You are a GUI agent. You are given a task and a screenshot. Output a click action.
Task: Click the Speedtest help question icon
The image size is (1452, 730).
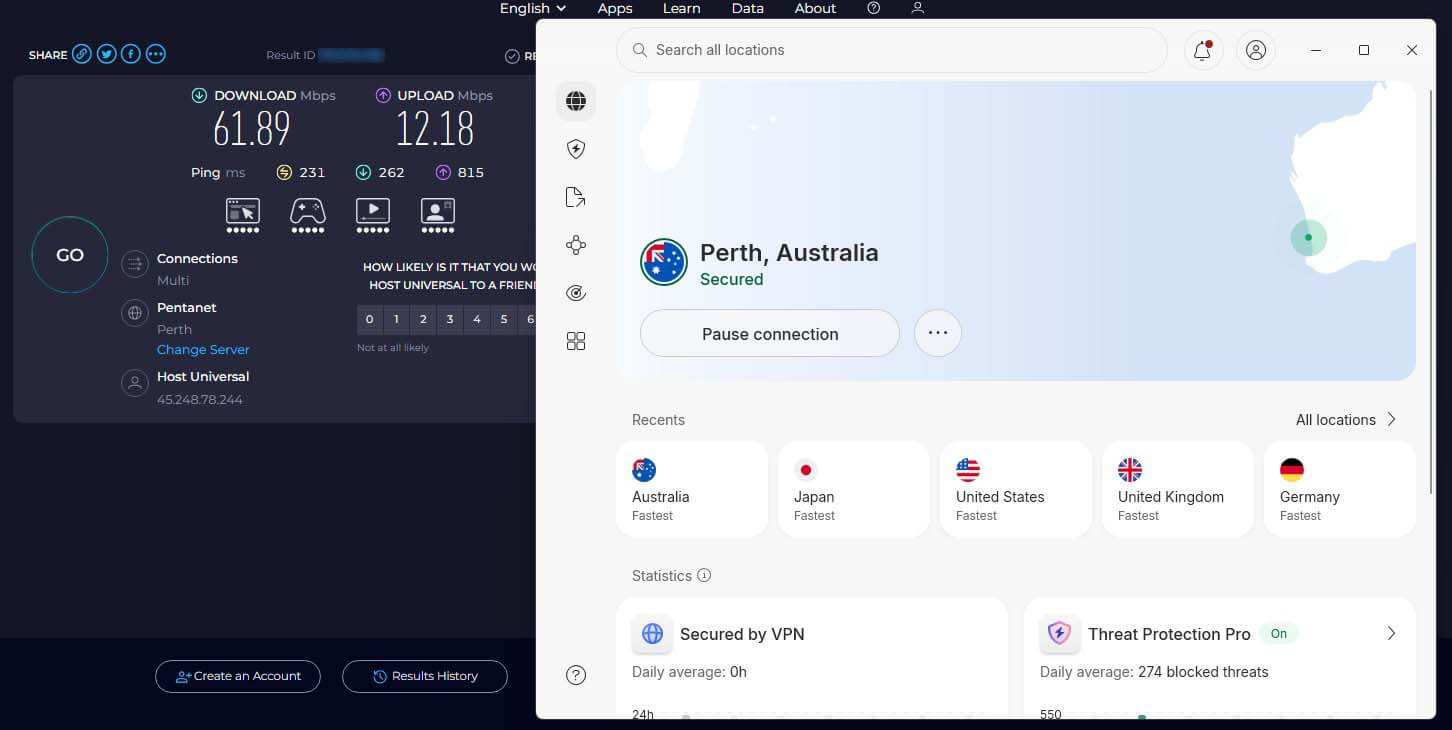tap(874, 8)
